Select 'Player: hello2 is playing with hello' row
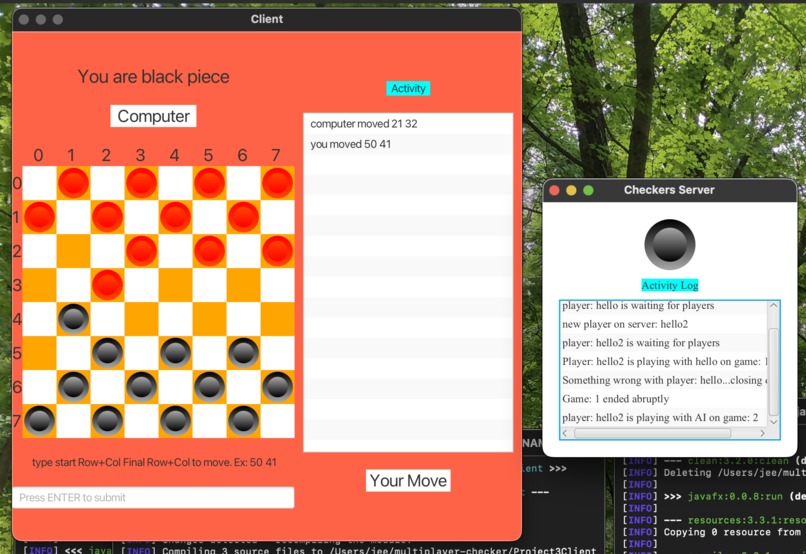 [x=664, y=361]
